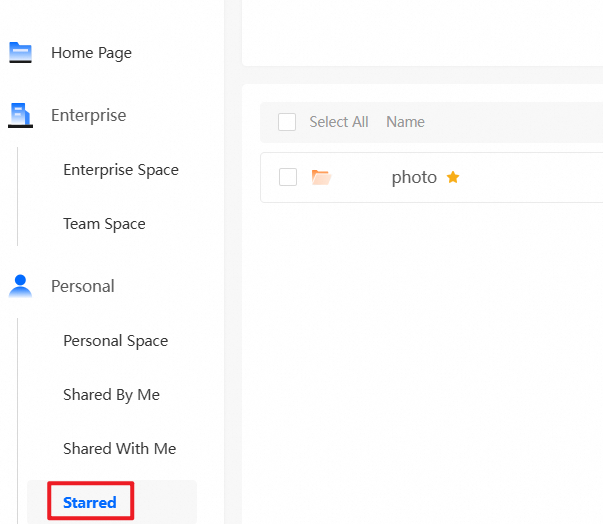Unstar the photo folder via star icon

coord(453,177)
